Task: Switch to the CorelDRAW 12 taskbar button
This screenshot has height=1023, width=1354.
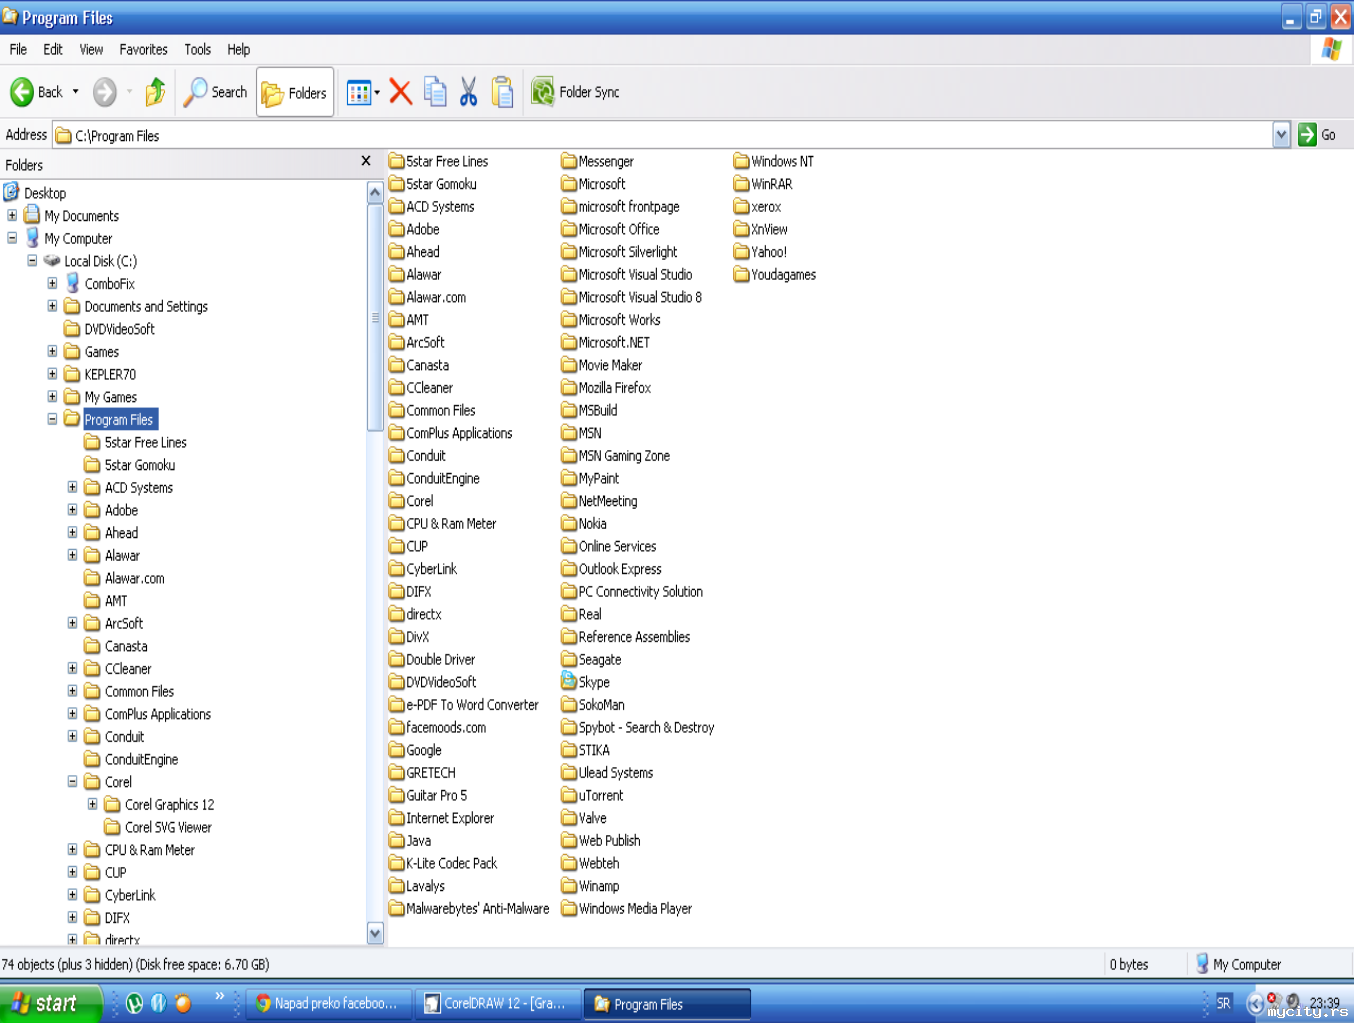Action: coord(497,1004)
